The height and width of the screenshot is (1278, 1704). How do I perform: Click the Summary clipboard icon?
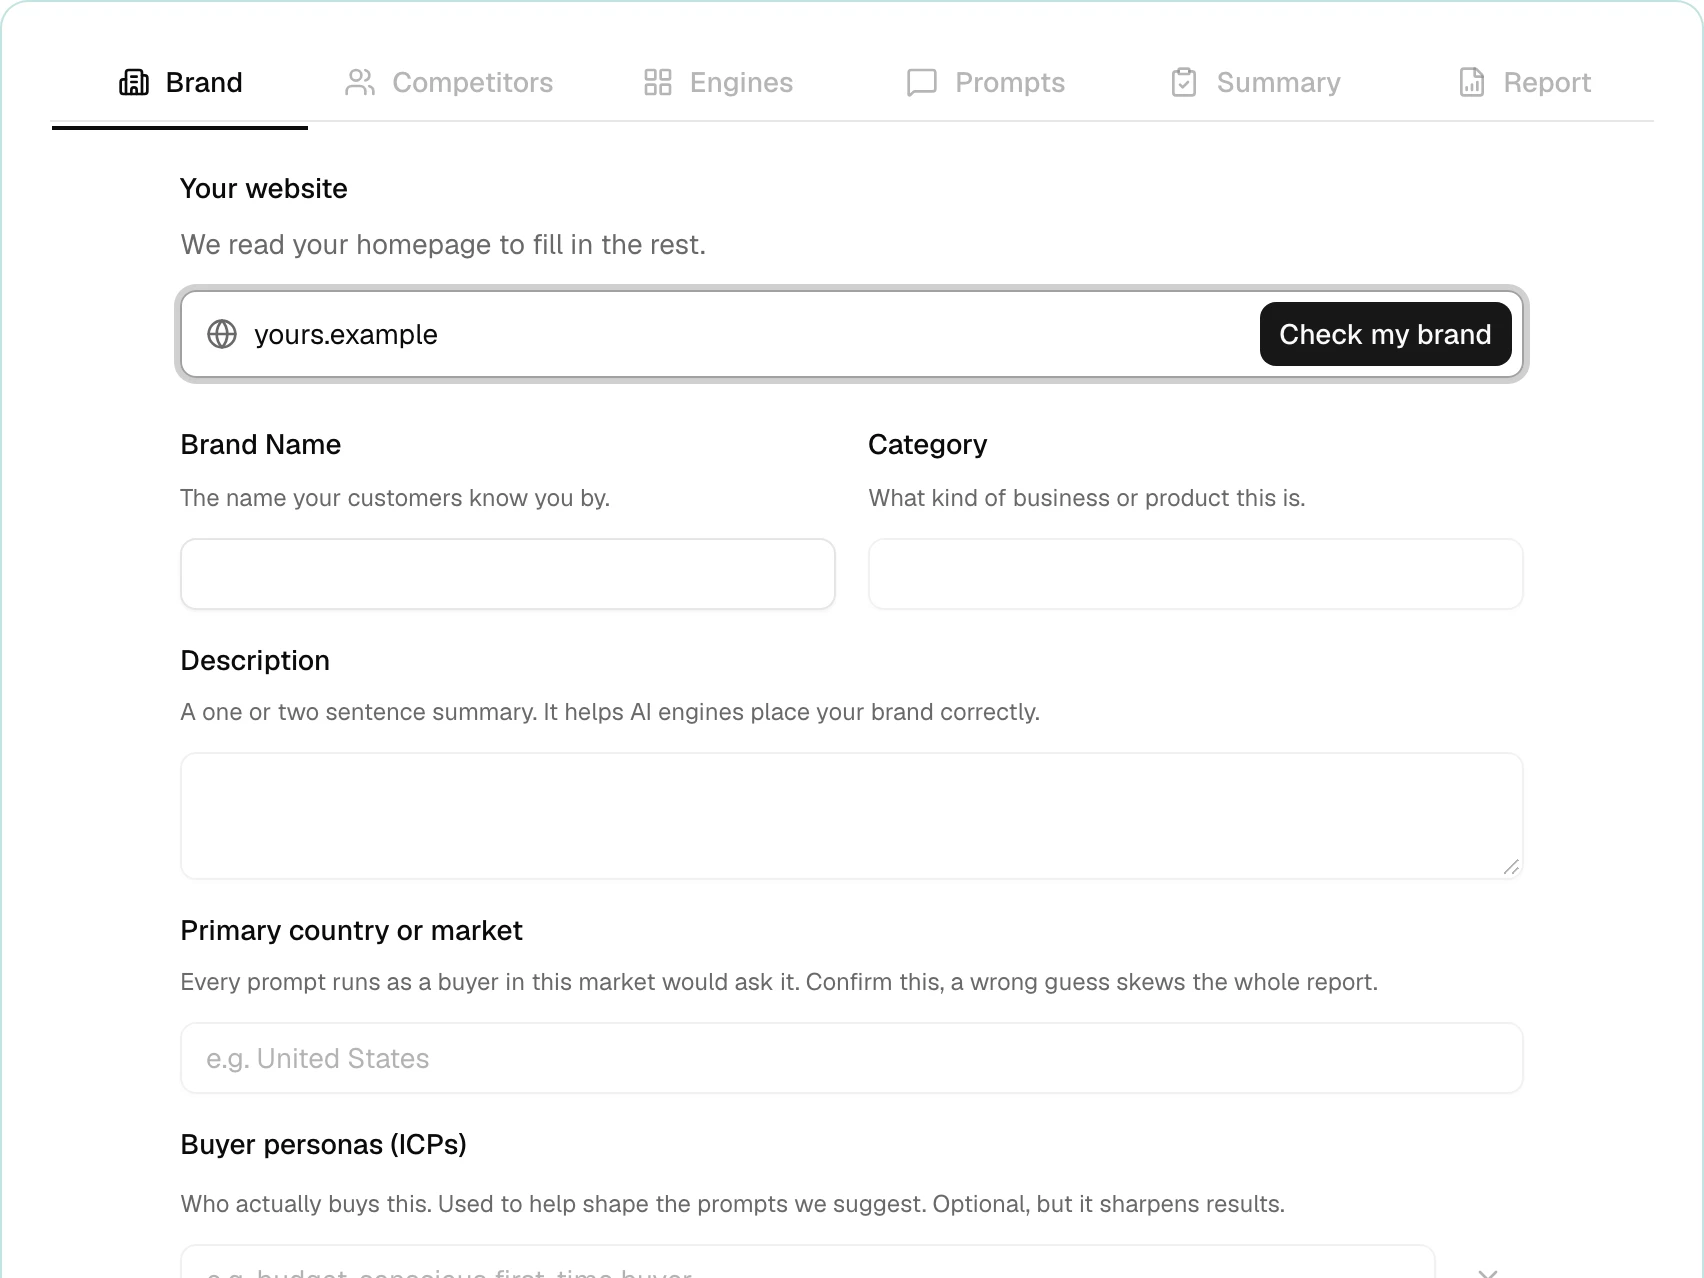1184,82
